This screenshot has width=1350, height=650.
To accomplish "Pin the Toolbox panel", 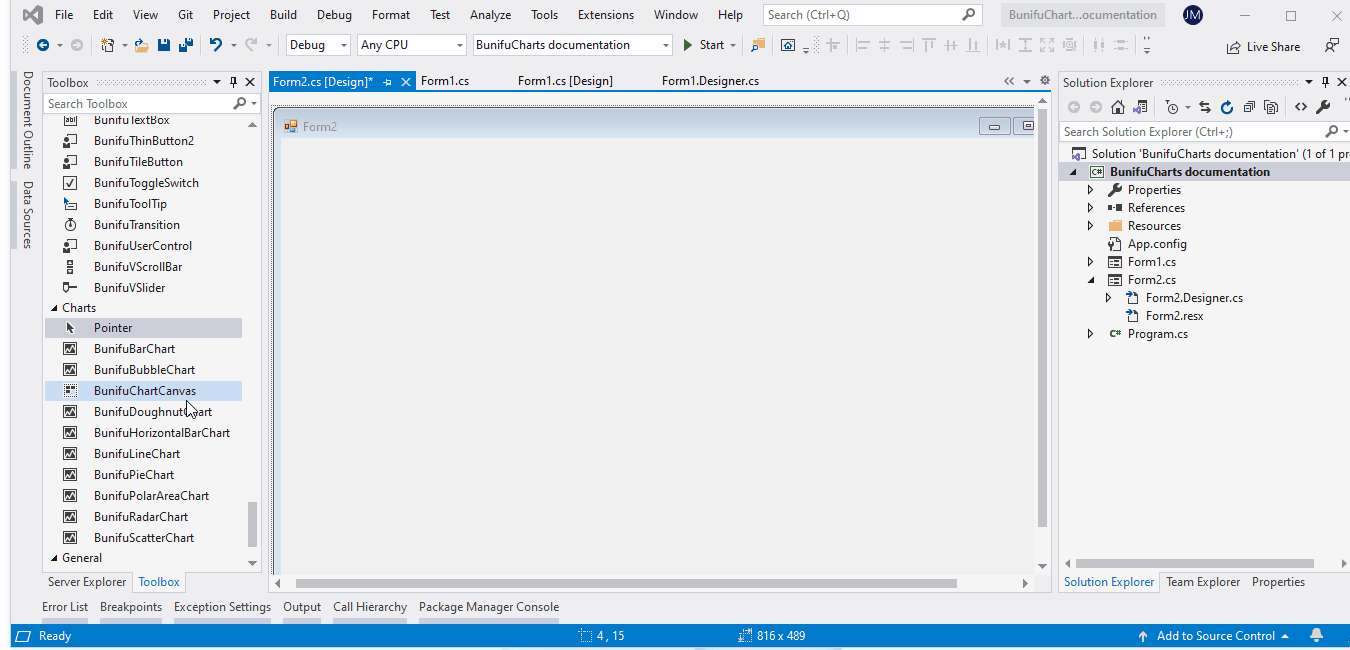I will pyautogui.click(x=233, y=82).
